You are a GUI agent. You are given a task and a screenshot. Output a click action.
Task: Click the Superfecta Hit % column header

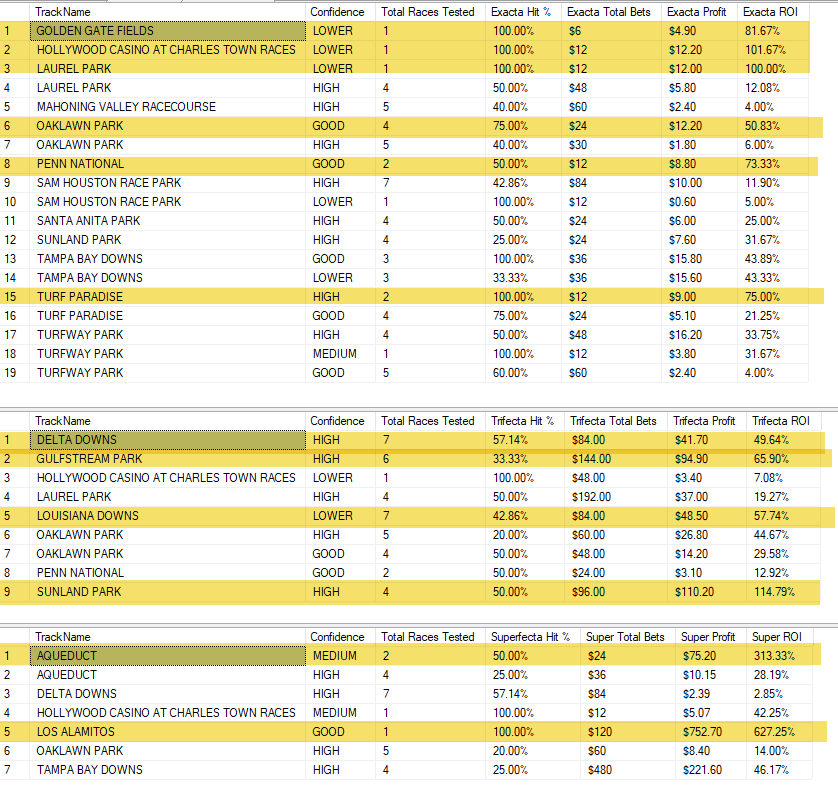(533, 637)
